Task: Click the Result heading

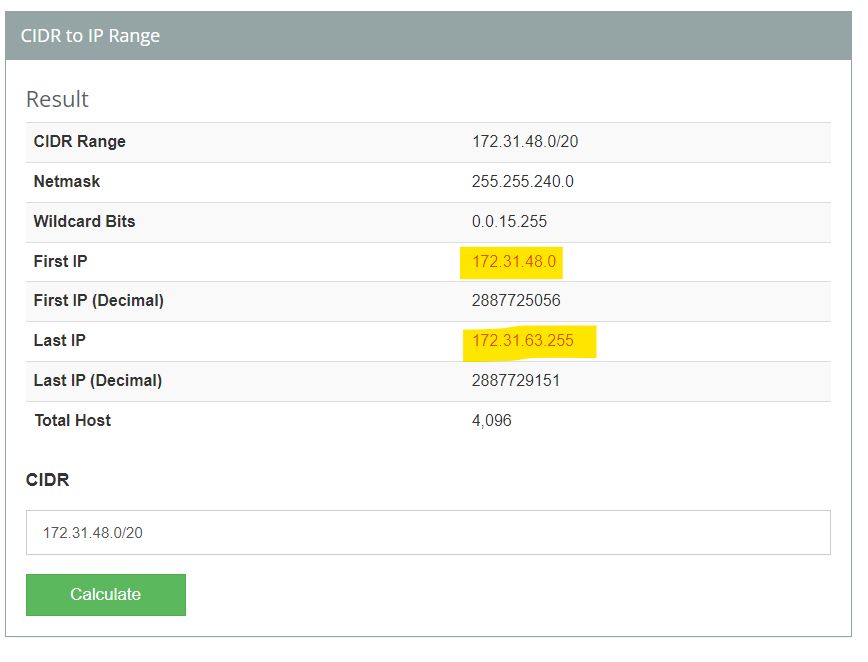Action: click(57, 100)
